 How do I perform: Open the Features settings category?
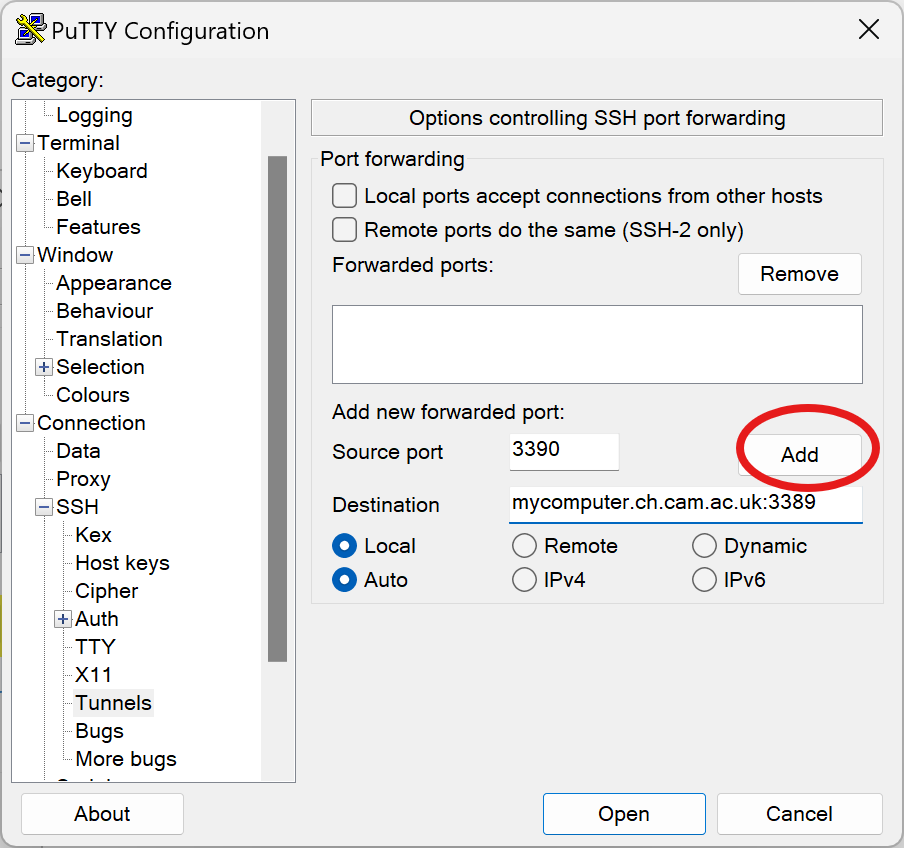[98, 227]
